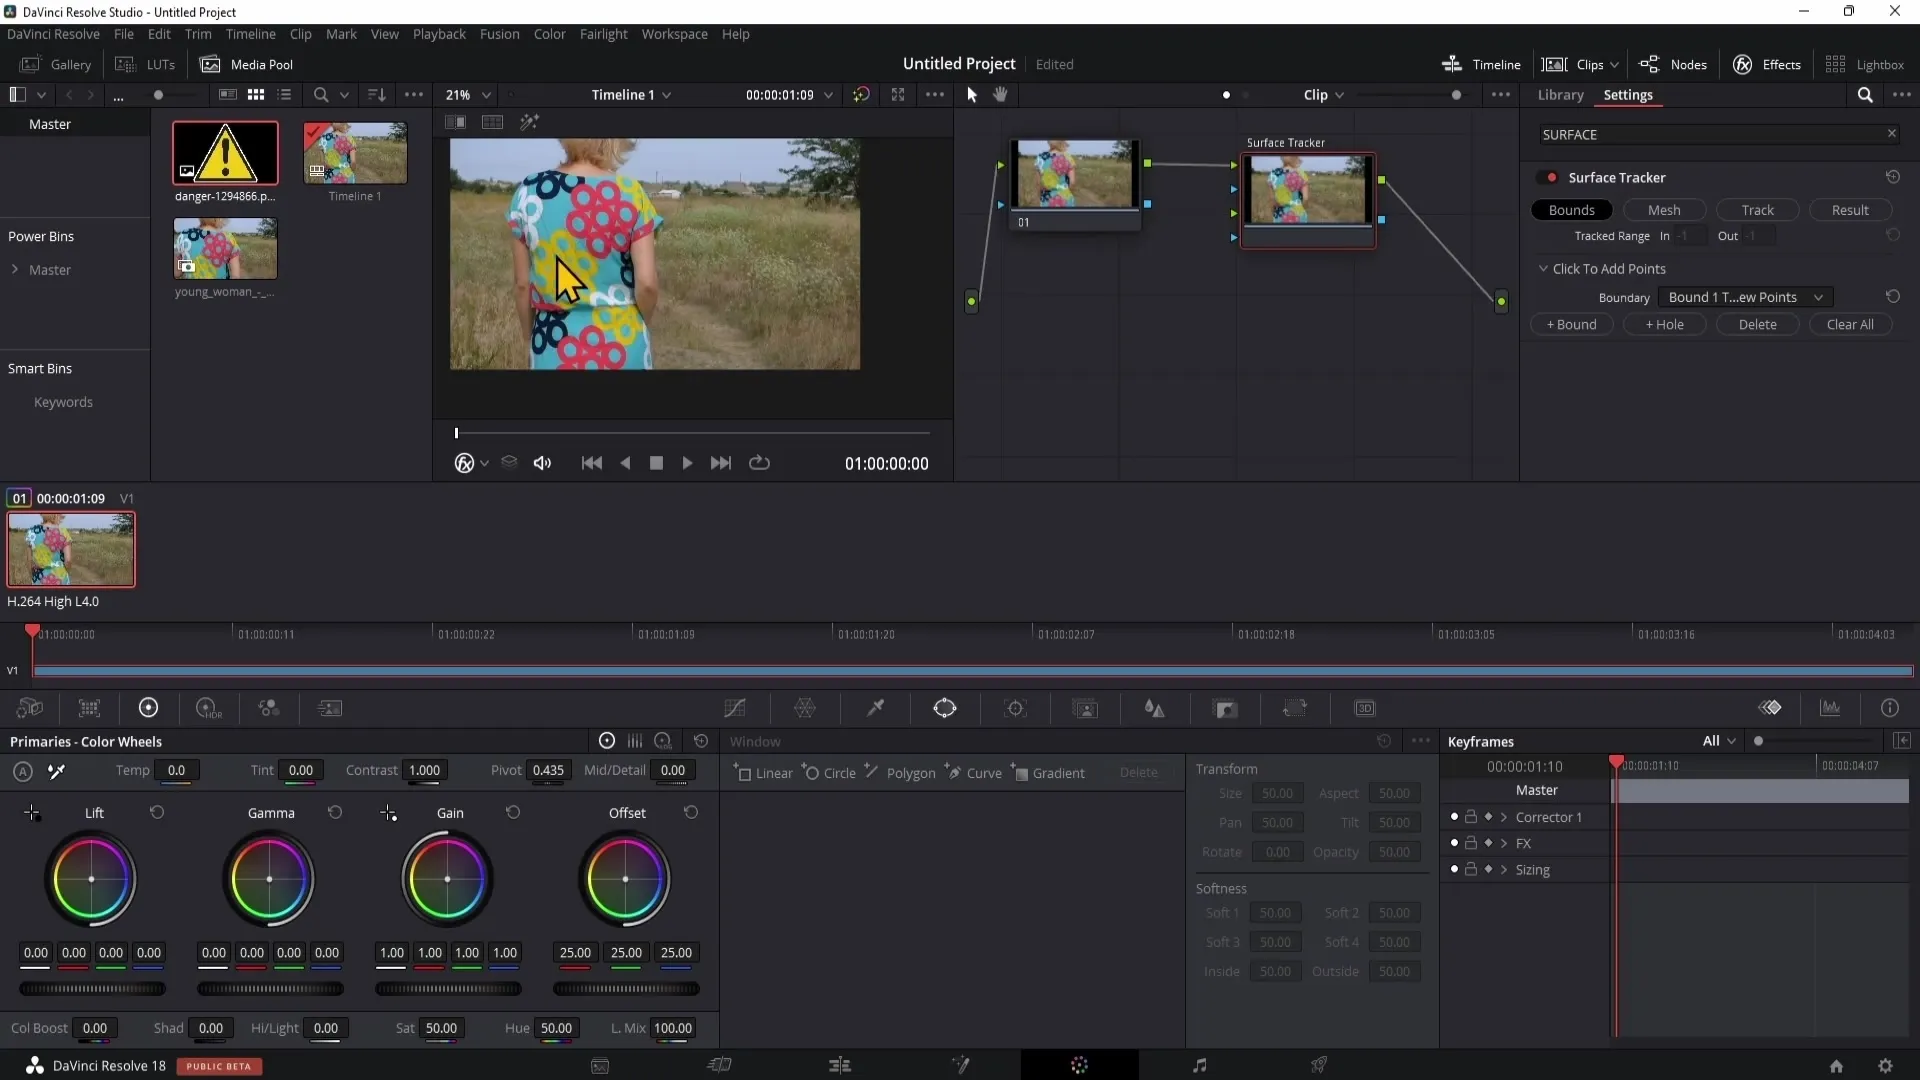Toggle the Bounds tab in Surface Tracker
Viewport: 1920px width, 1080px height.
[x=1572, y=210]
